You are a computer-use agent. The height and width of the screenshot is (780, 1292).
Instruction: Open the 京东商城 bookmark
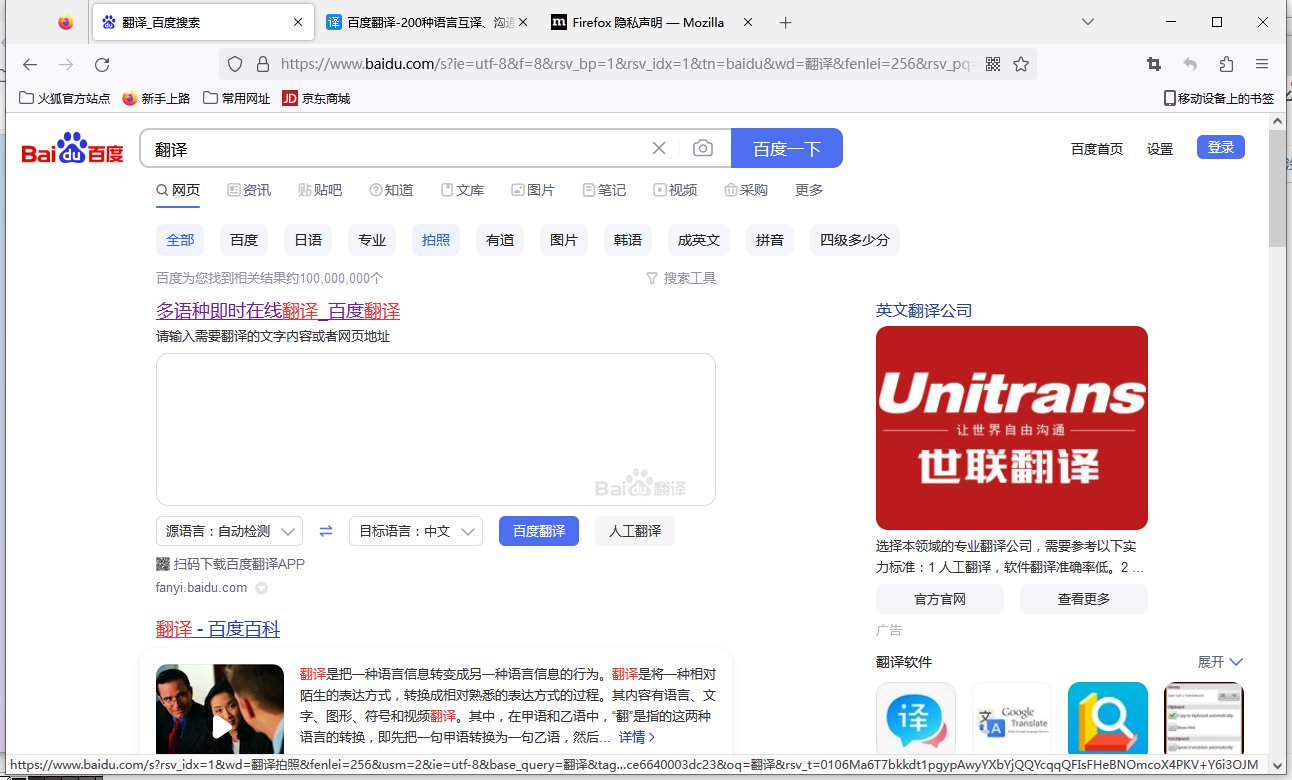316,98
